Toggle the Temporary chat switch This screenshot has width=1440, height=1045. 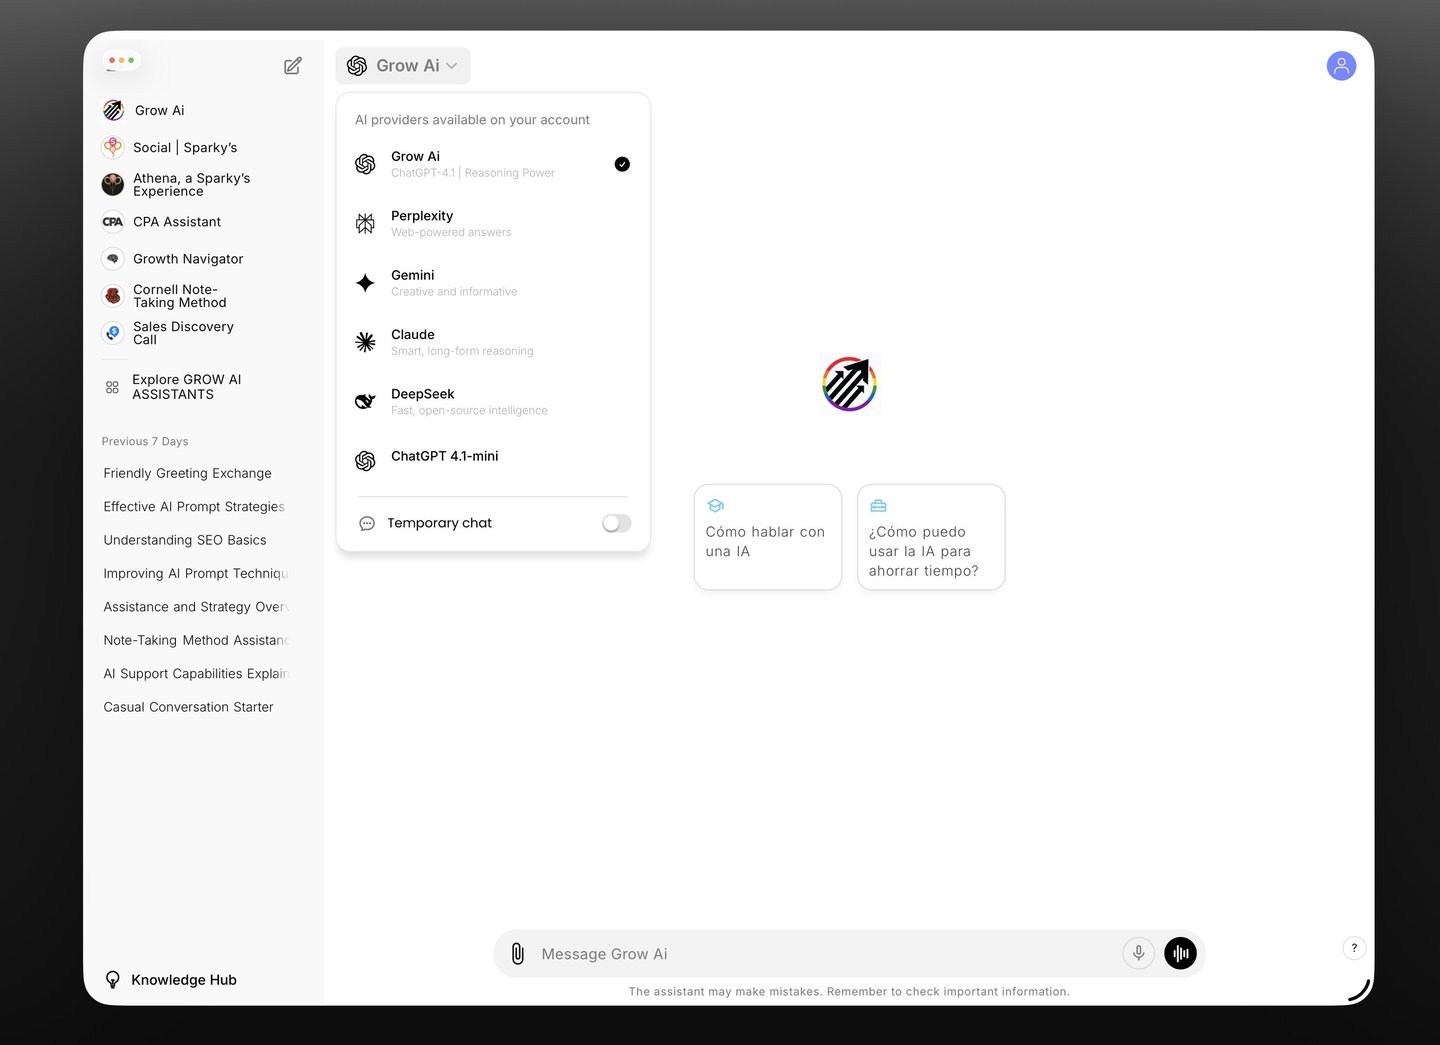coord(617,523)
